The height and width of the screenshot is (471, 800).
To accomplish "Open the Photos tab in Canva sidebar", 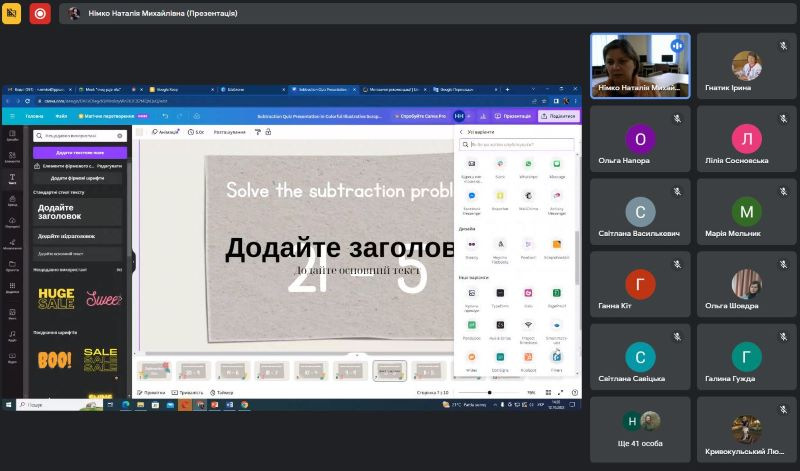I will [12, 314].
